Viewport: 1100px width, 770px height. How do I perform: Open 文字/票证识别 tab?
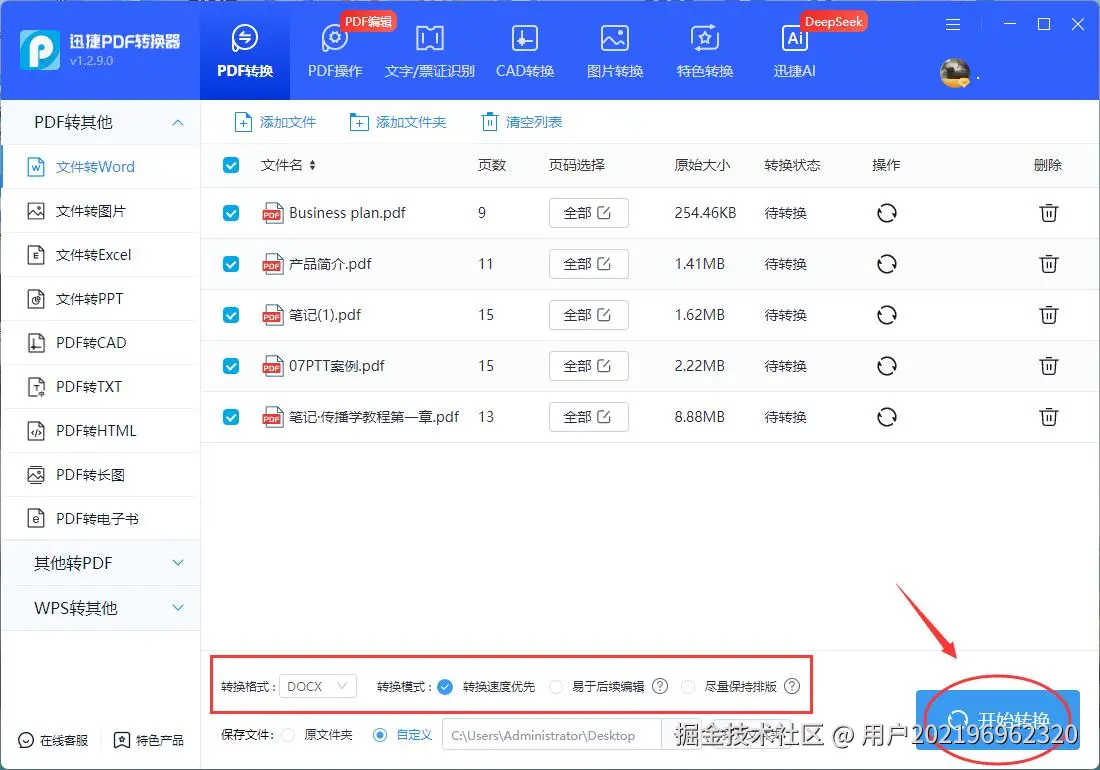coord(429,50)
